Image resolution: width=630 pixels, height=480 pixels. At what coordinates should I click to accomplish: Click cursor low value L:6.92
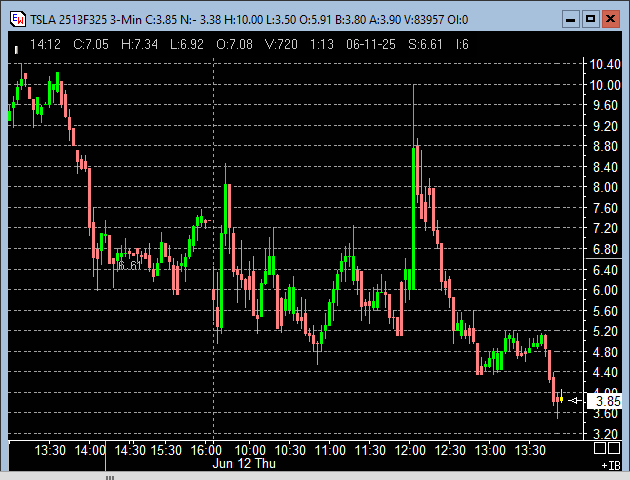point(187,44)
